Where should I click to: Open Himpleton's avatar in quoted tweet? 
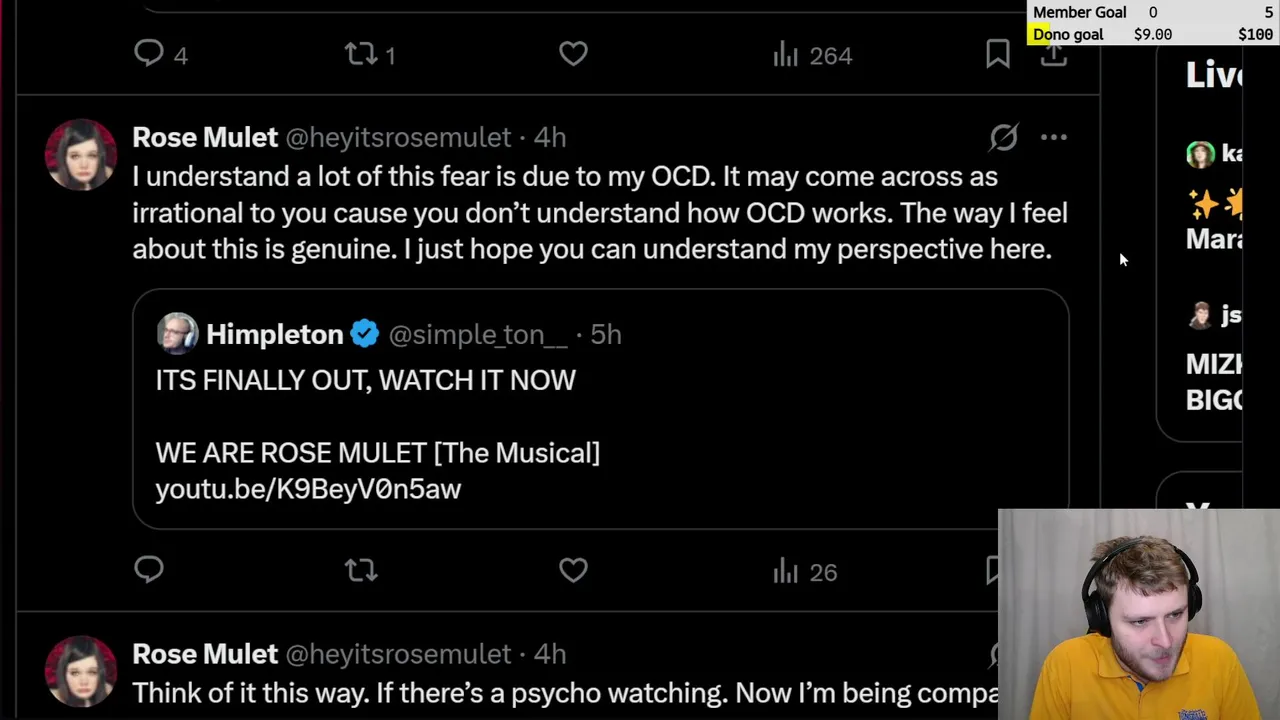tap(177, 334)
